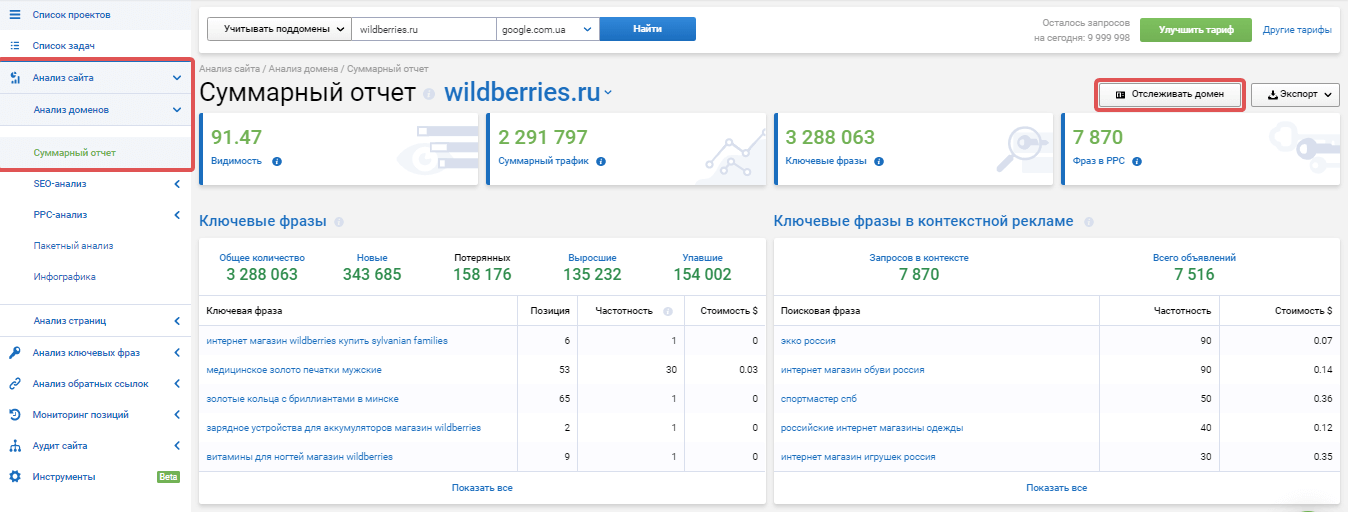Viewport: 1348px width, 512px height.
Task: Click info icon beside Ключевые фразы section title
Action: [339, 222]
